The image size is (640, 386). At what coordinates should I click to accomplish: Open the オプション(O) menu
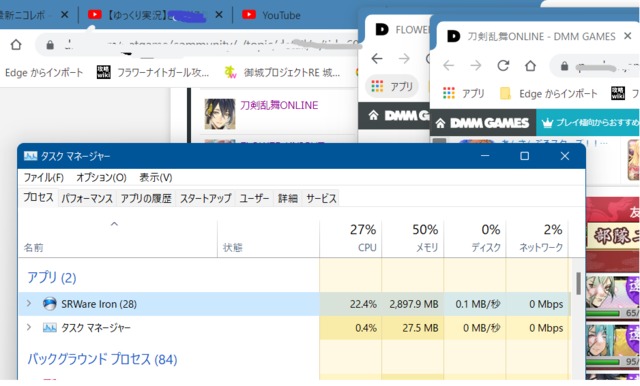(101, 177)
